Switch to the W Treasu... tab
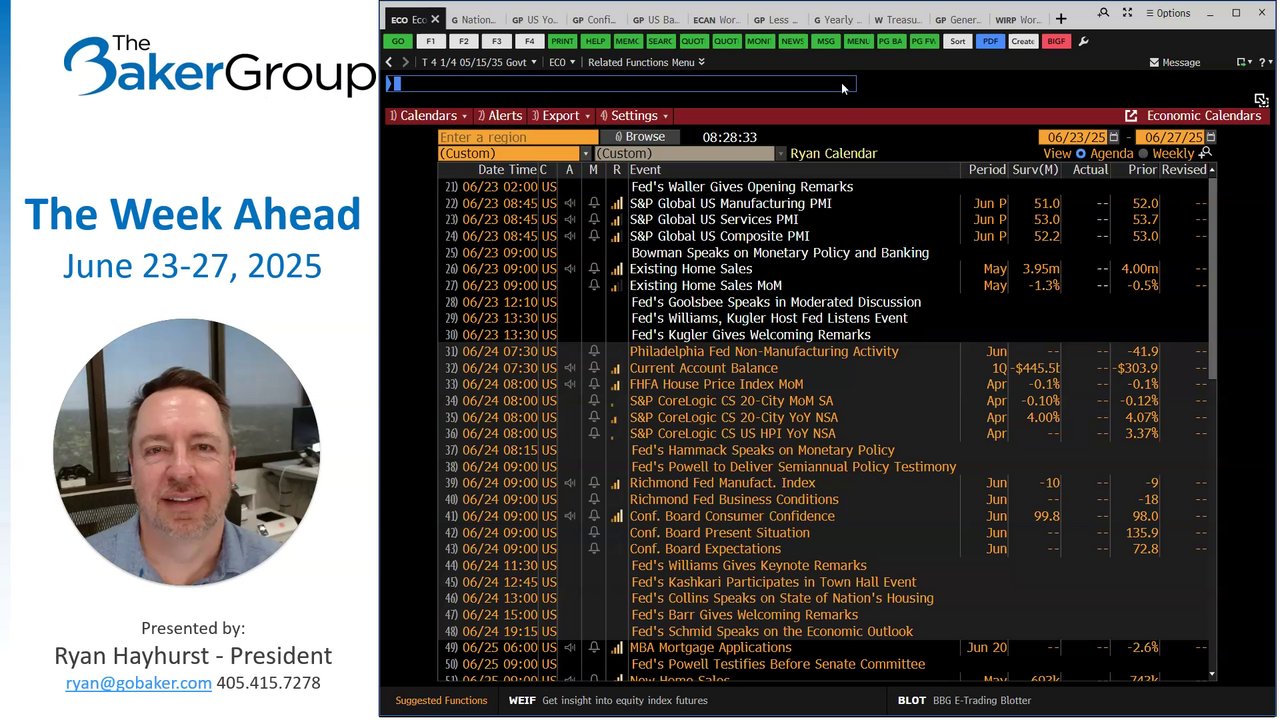 pyautogui.click(x=898, y=19)
